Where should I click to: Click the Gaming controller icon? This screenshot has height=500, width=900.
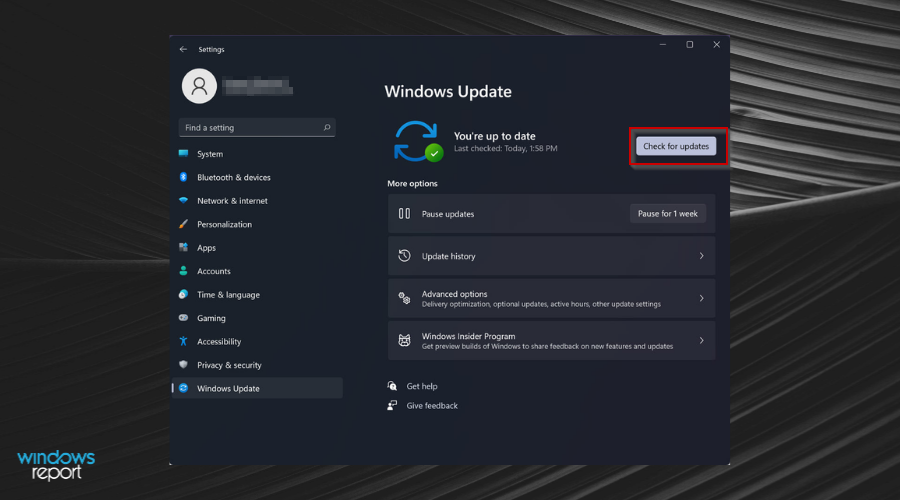pyautogui.click(x=184, y=317)
